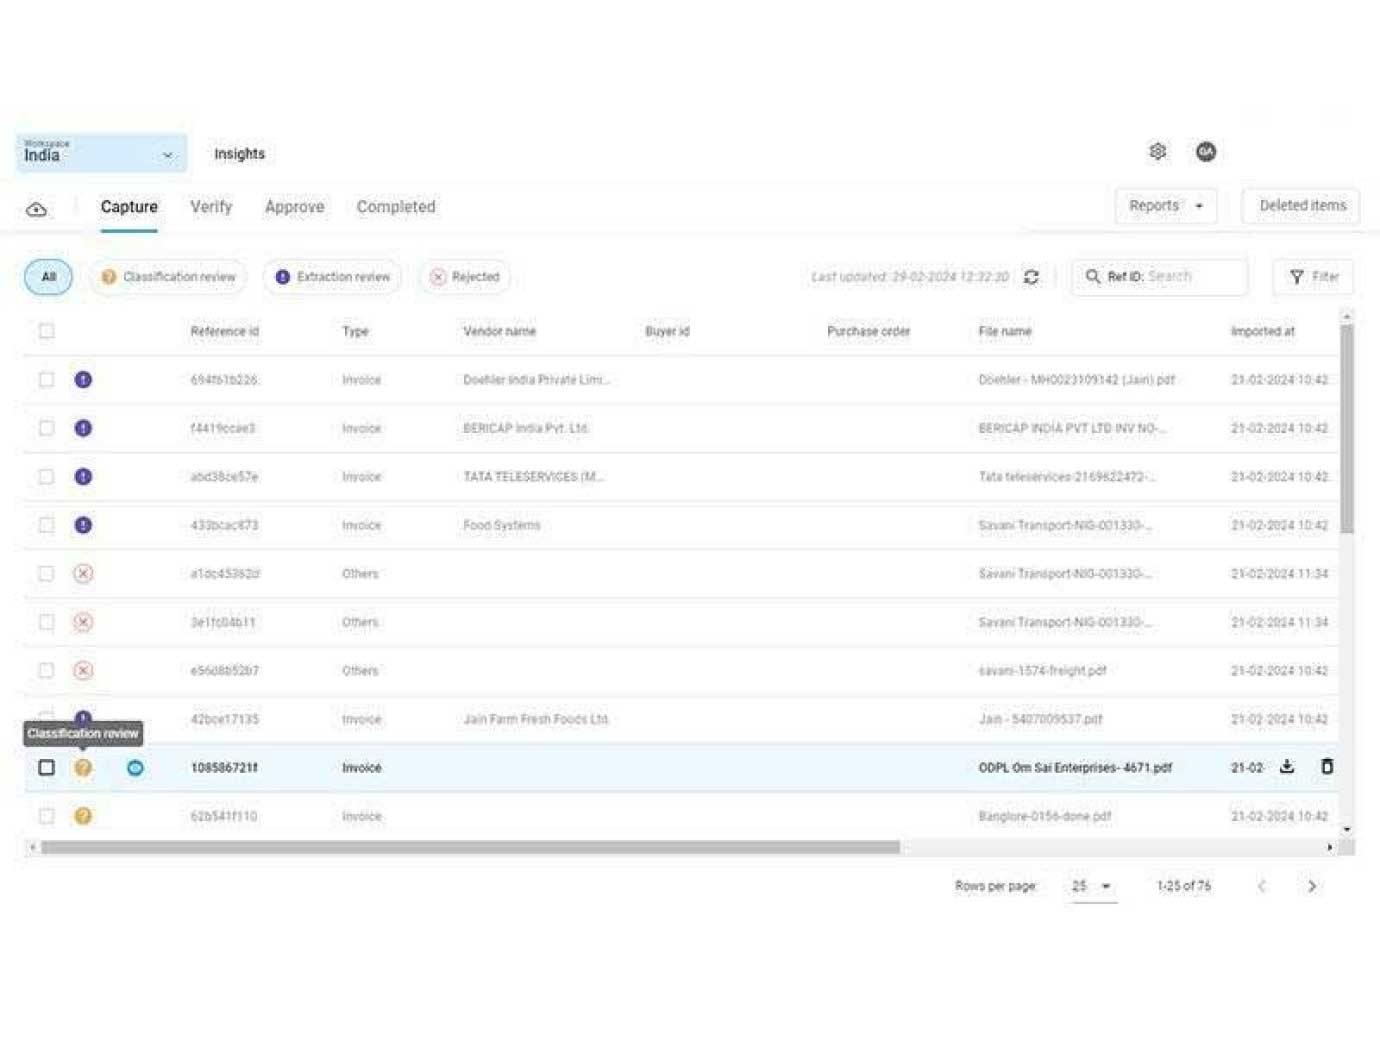1380x1038 pixels.
Task: Click the cloud upload icon
Action: tap(37, 209)
